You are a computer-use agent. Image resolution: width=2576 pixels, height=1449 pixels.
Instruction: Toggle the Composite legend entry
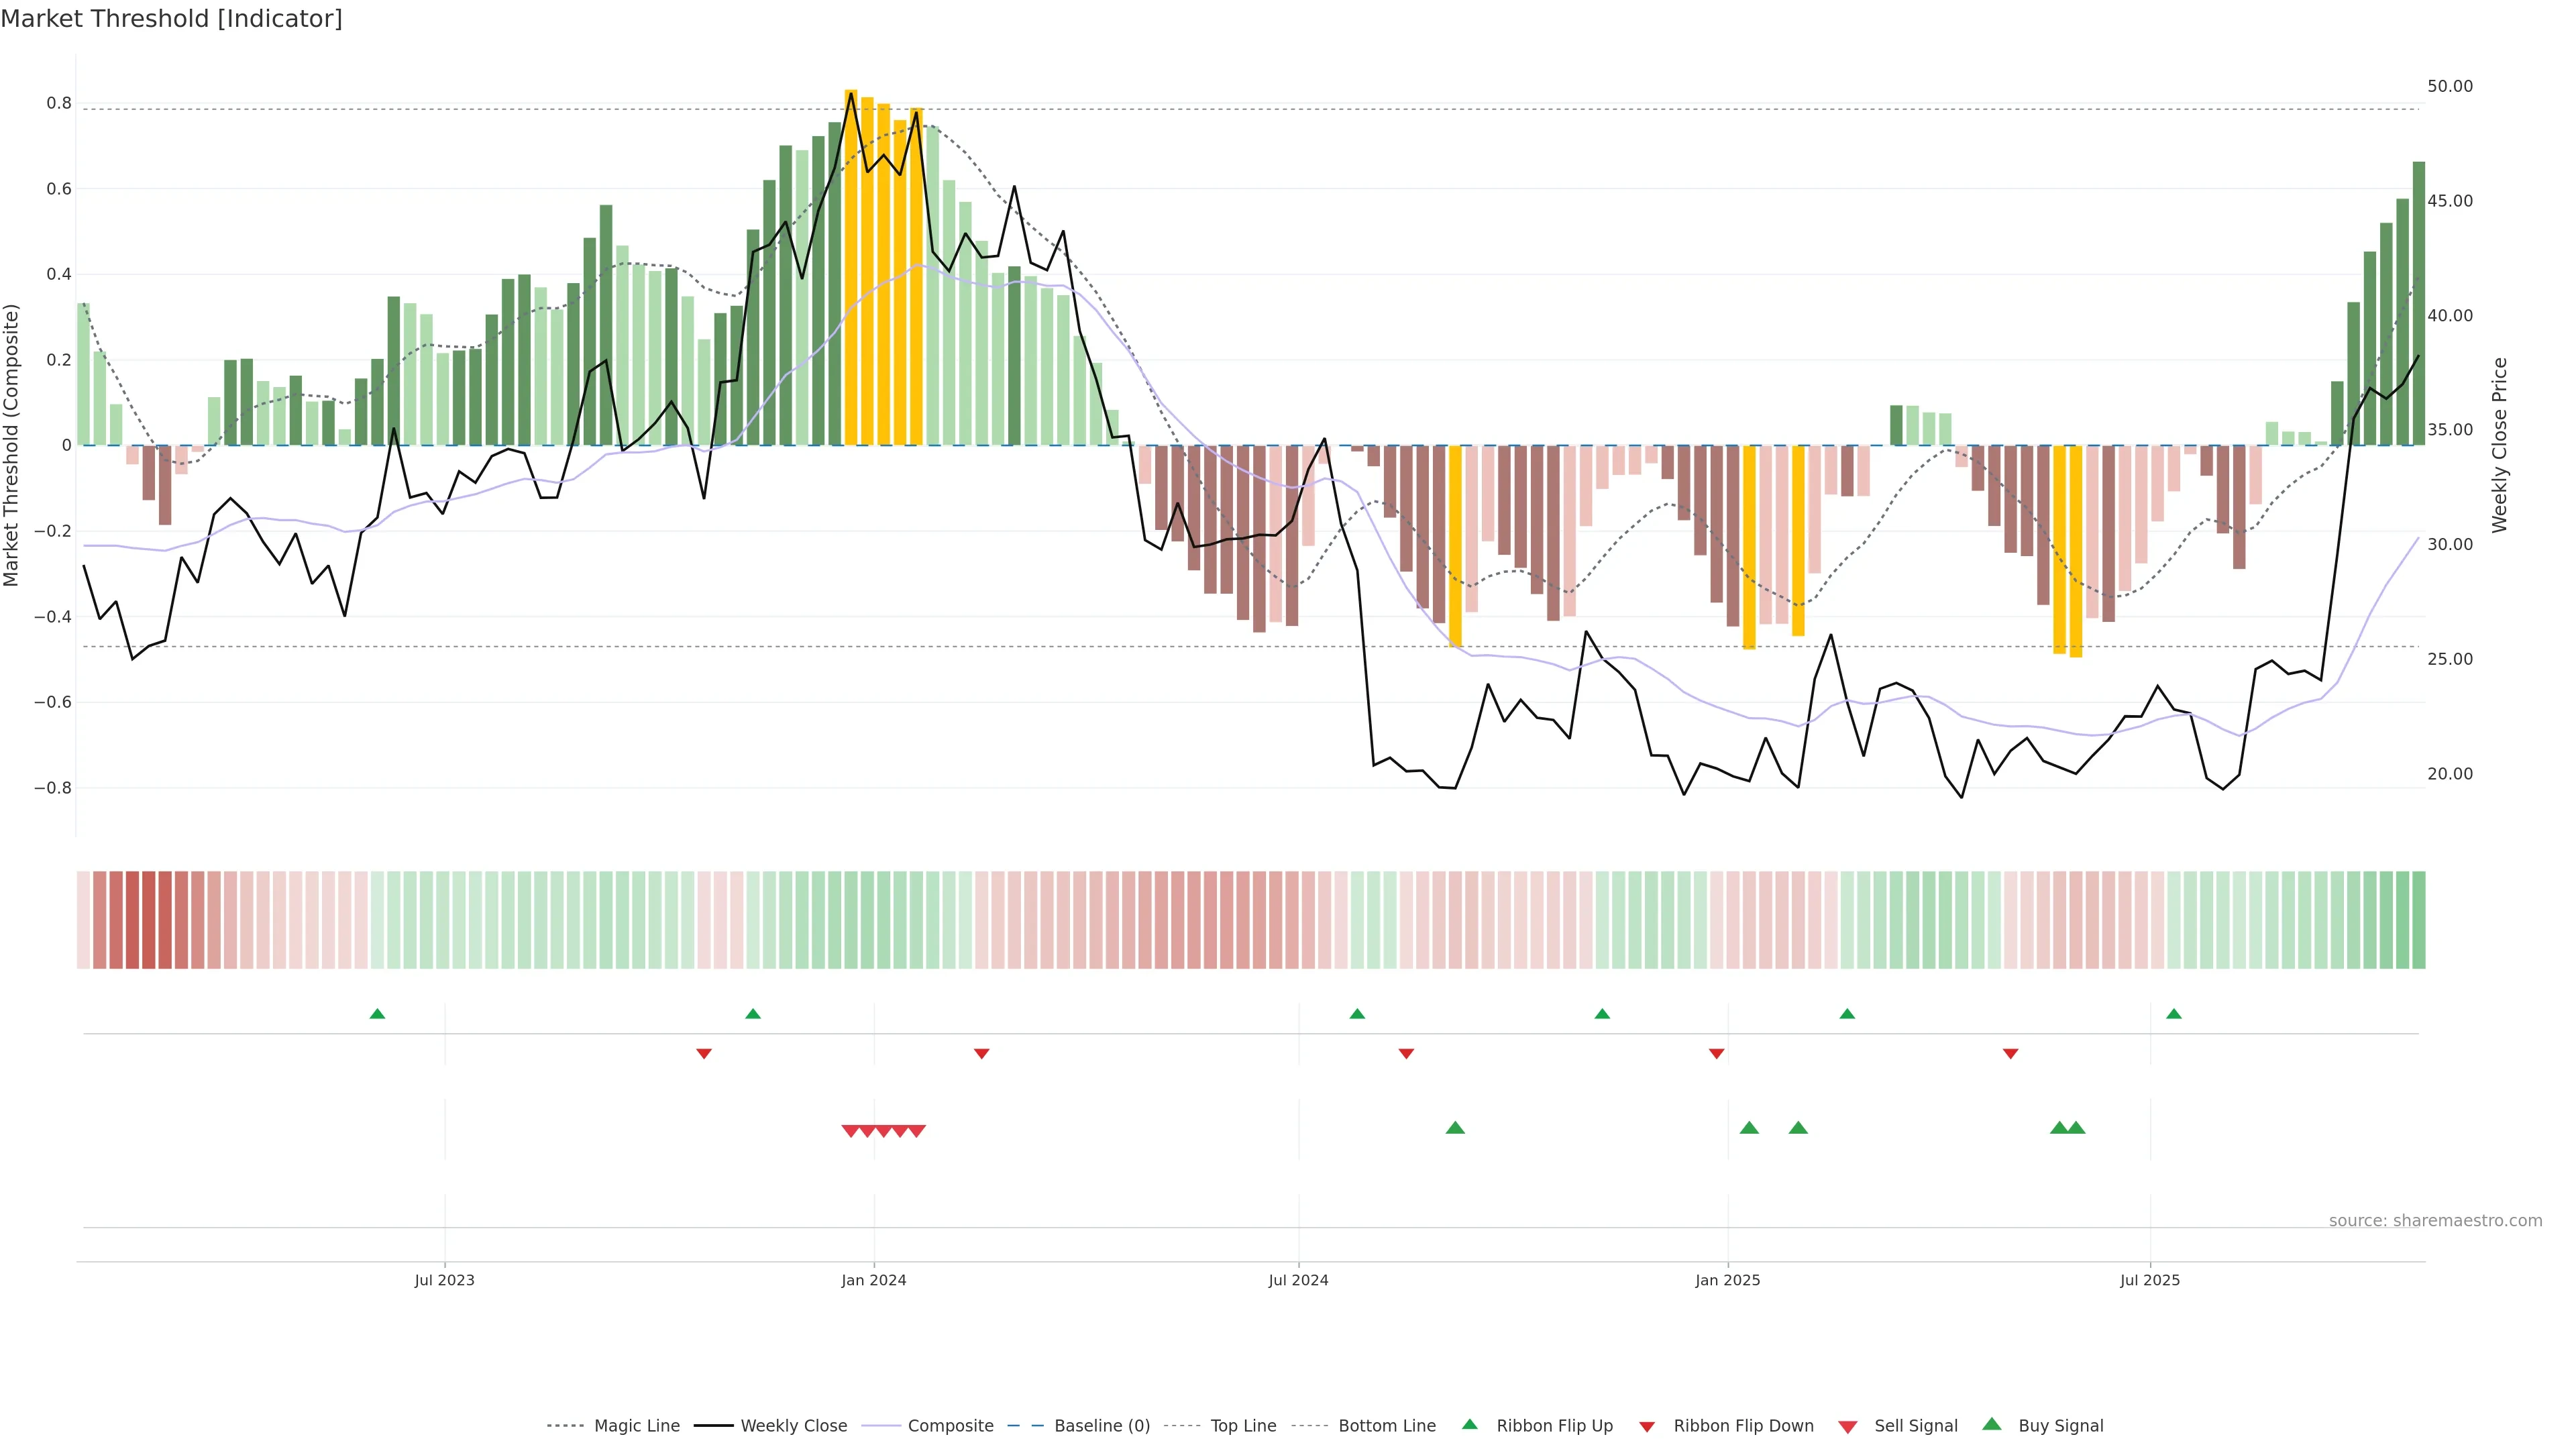point(950,1426)
